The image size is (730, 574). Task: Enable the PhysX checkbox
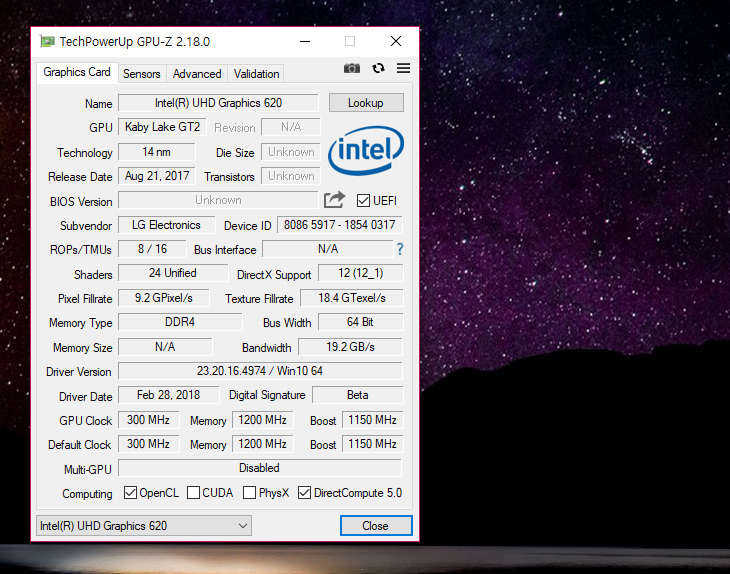pyautogui.click(x=250, y=493)
